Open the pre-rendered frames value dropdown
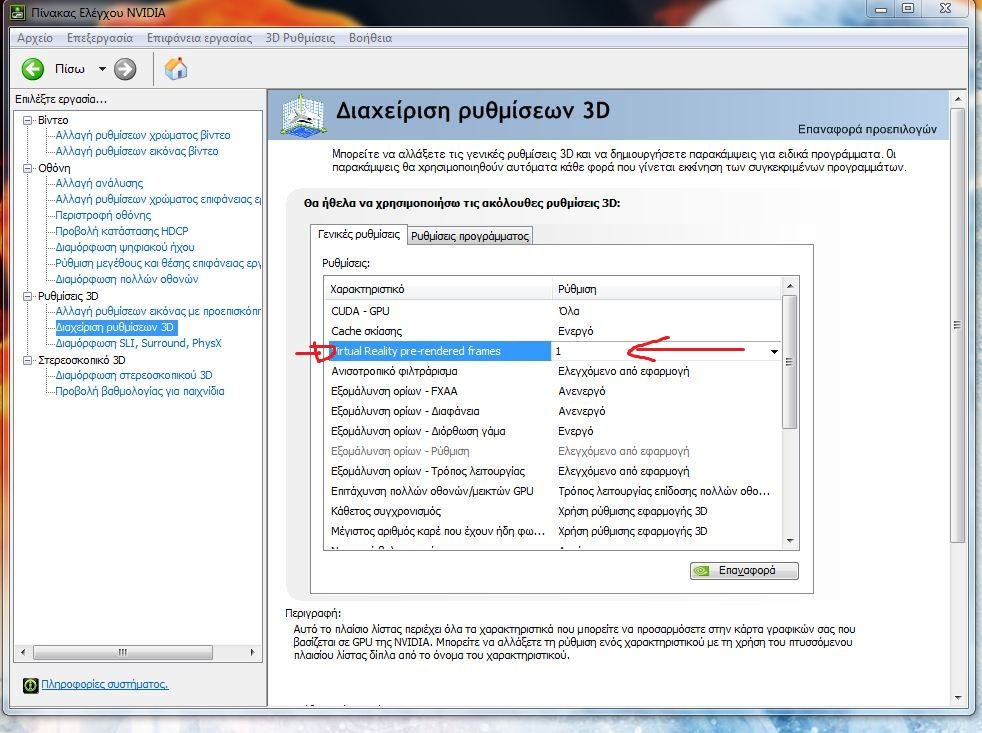 click(x=774, y=351)
